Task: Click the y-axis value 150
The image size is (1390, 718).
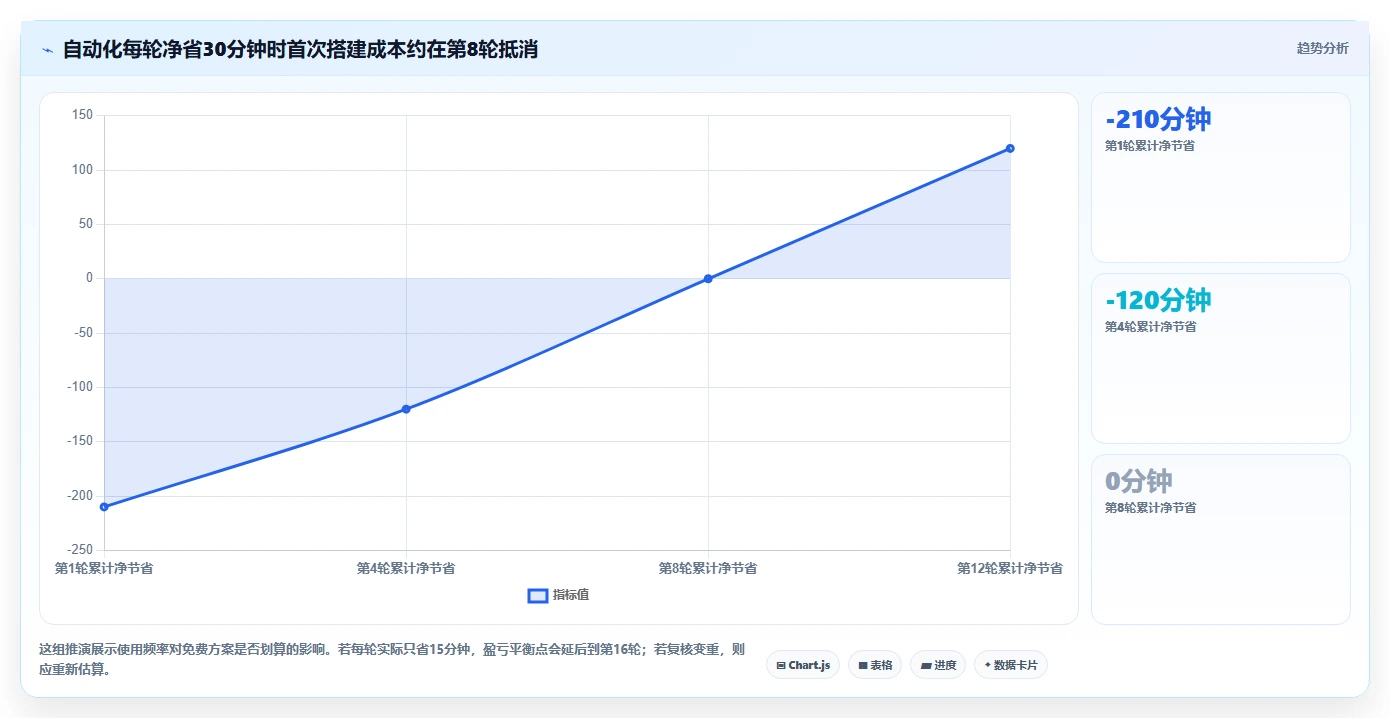Action: click(x=83, y=116)
